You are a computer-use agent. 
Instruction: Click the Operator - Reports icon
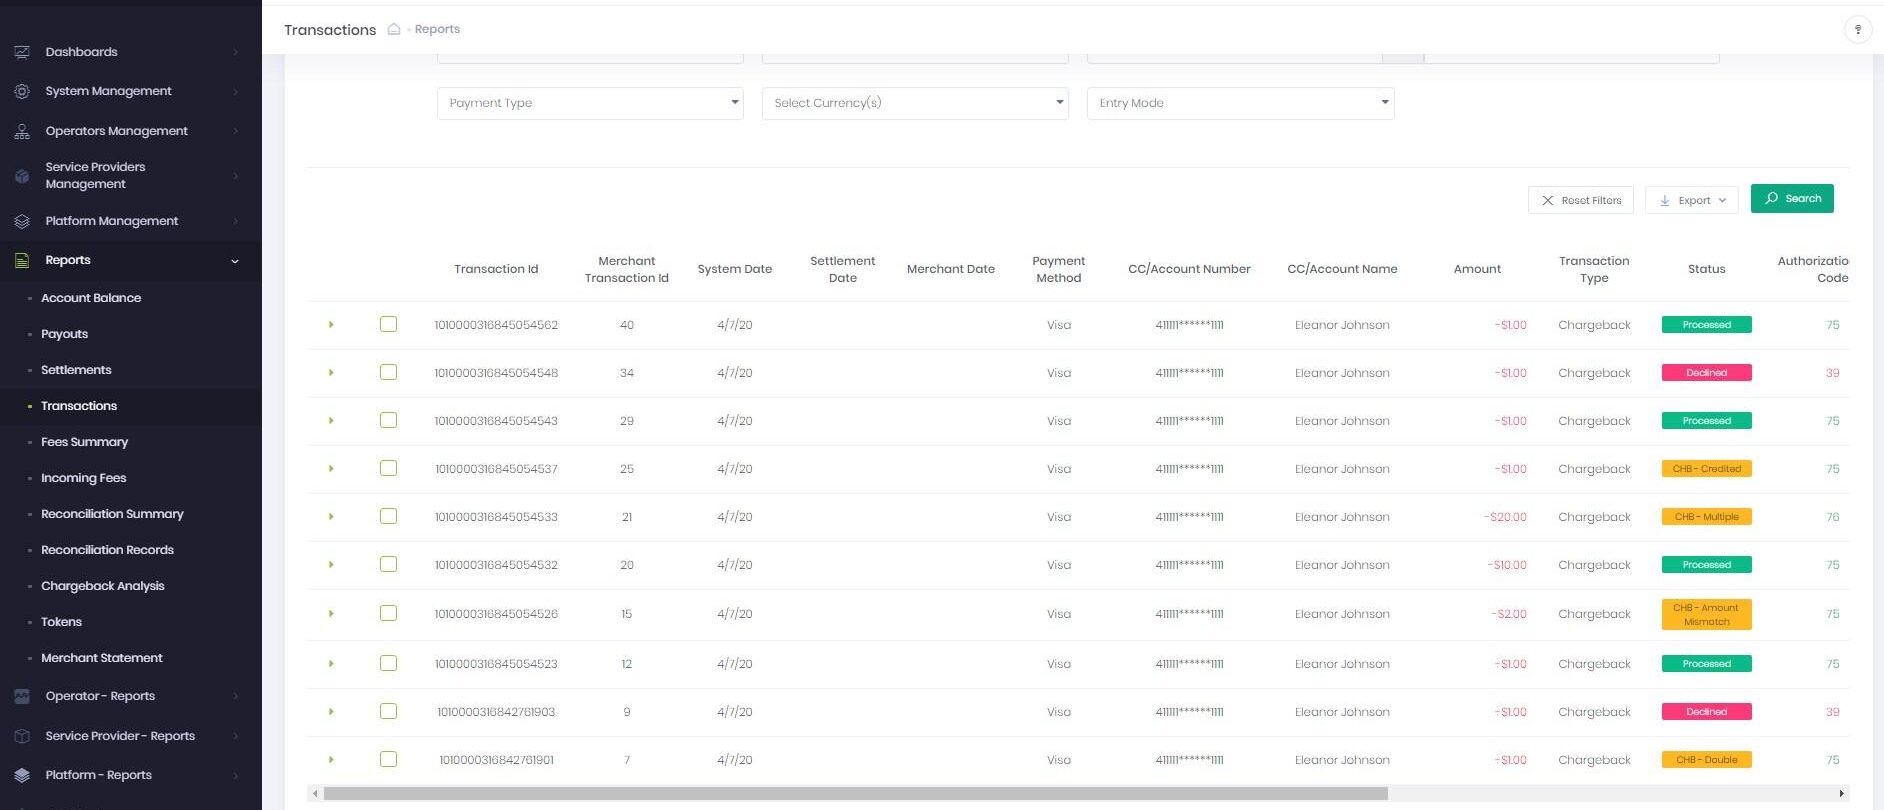[22, 696]
